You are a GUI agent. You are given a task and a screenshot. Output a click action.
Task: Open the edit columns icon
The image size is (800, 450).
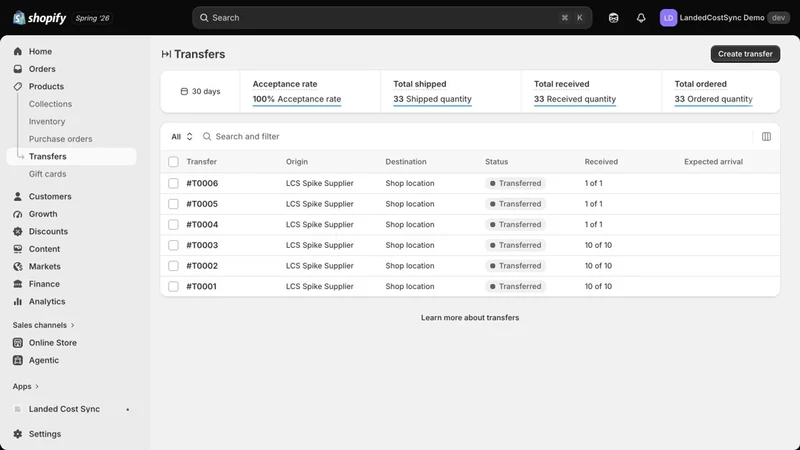[x=766, y=136]
